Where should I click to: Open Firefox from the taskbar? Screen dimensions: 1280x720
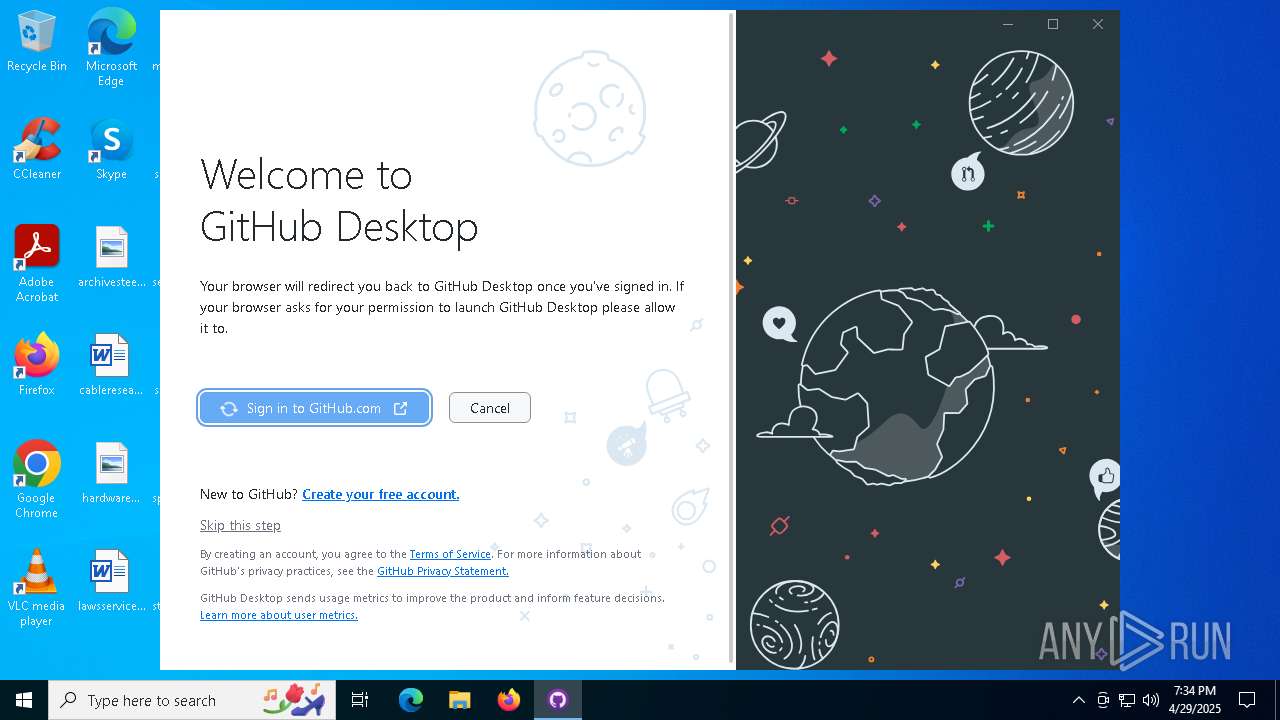tap(509, 700)
